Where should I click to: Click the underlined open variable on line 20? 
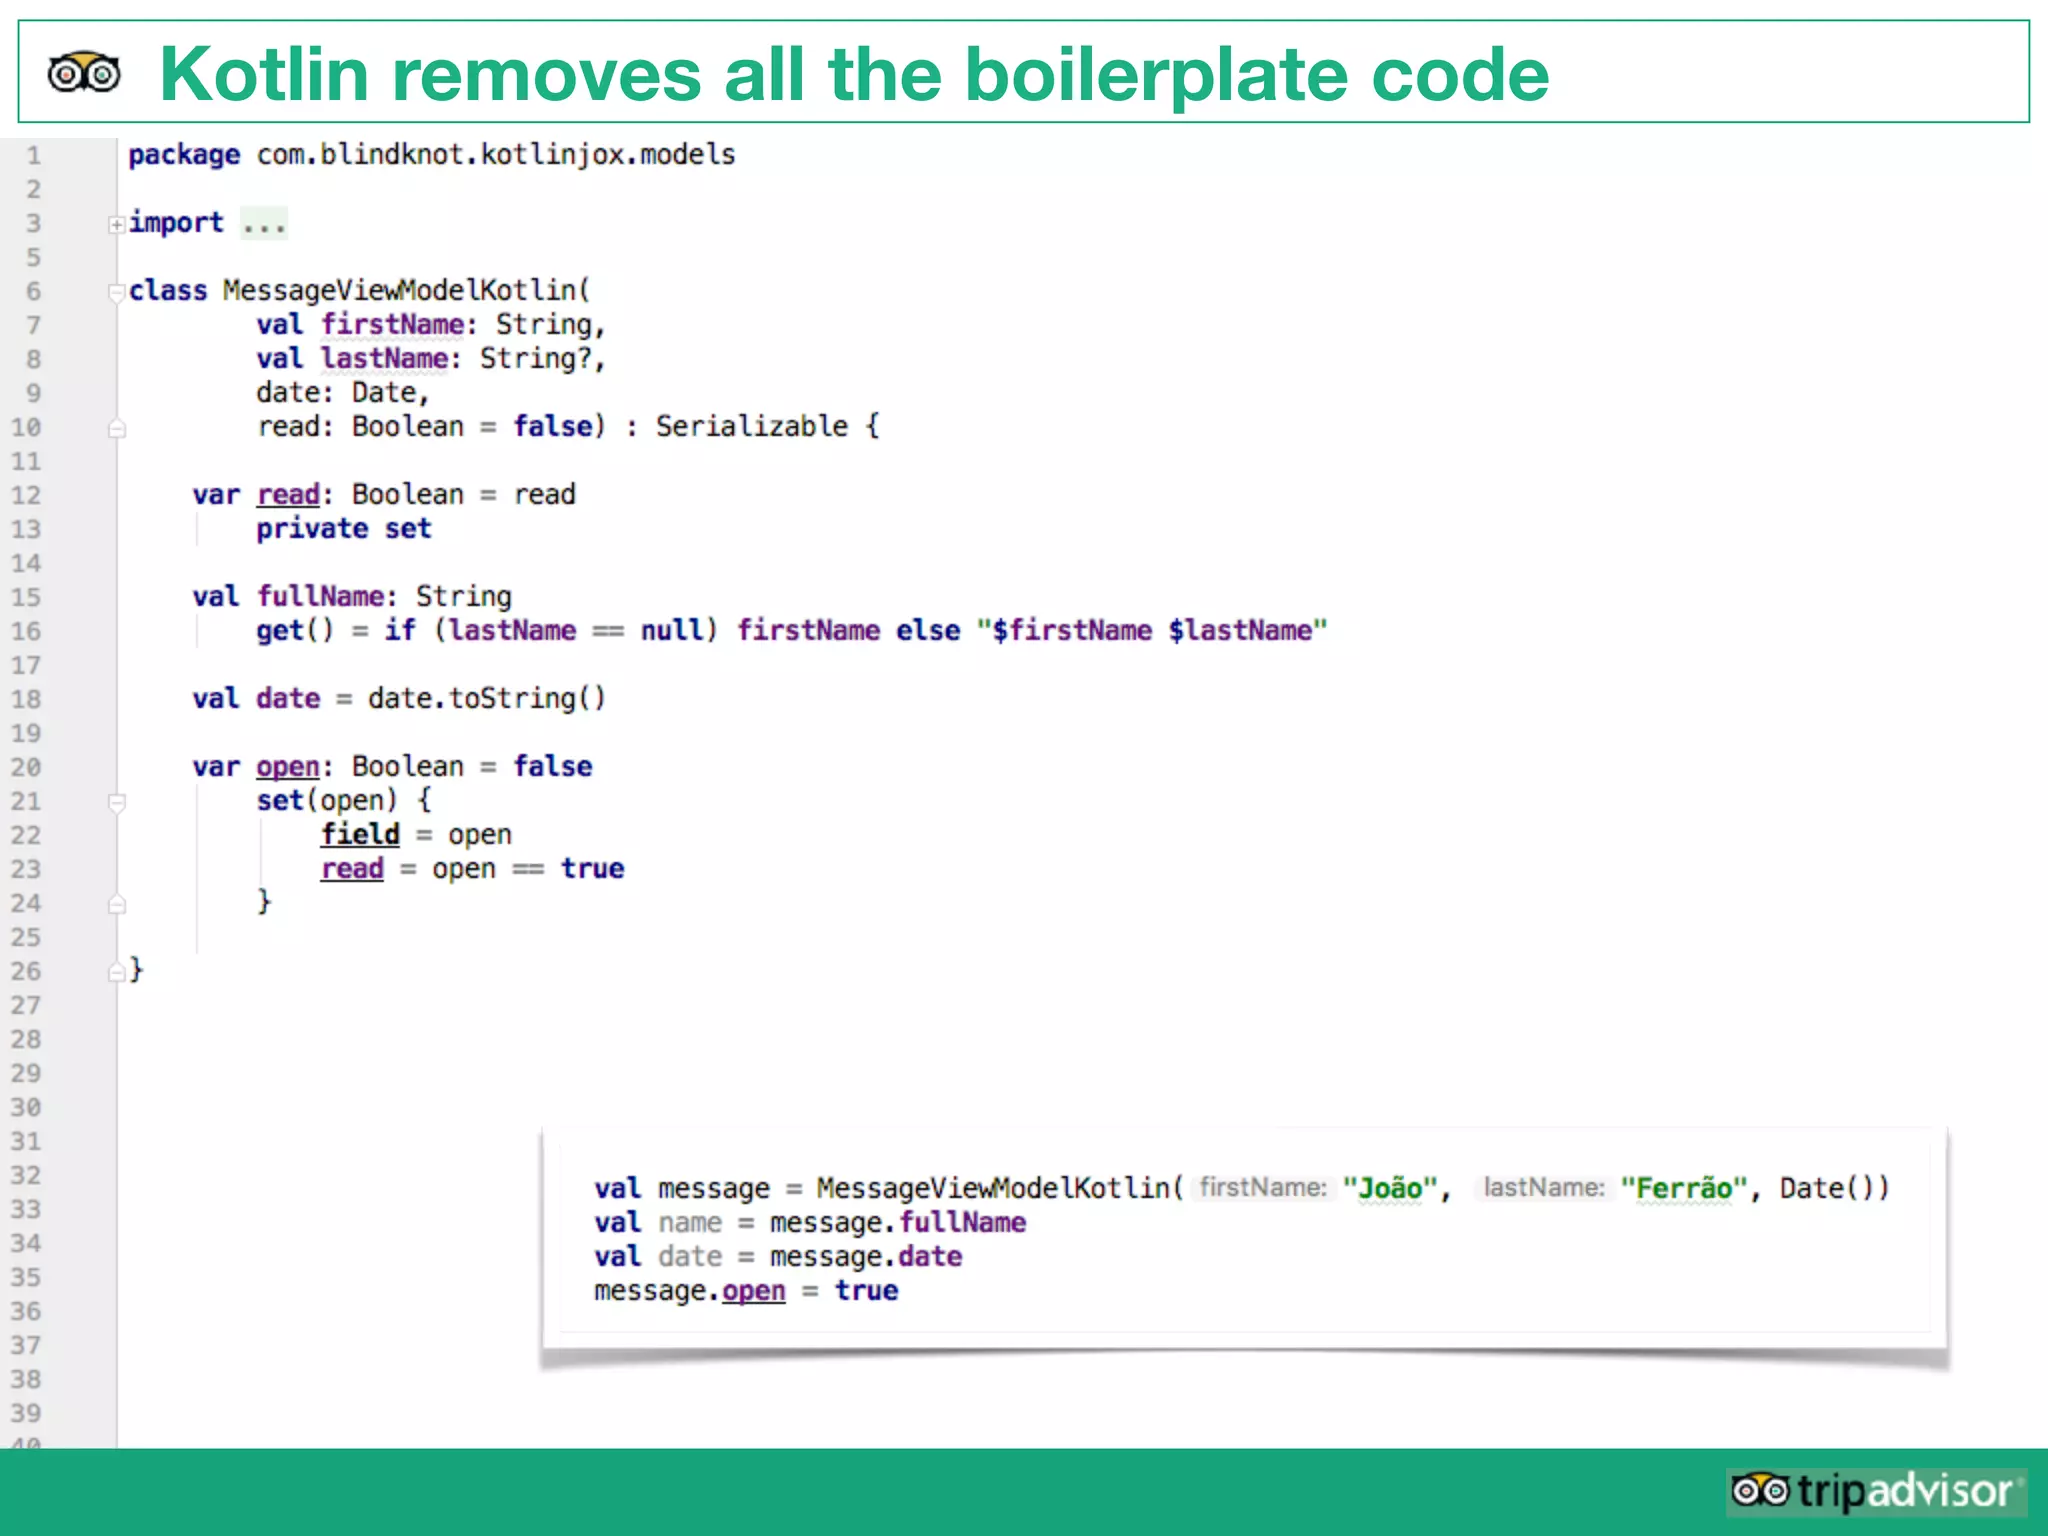point(288,767)
